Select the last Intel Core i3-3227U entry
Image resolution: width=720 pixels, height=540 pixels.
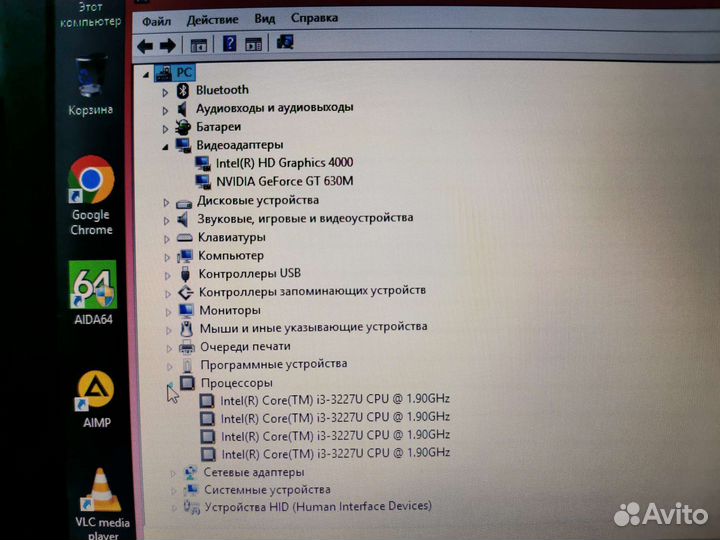coord(336,453)
